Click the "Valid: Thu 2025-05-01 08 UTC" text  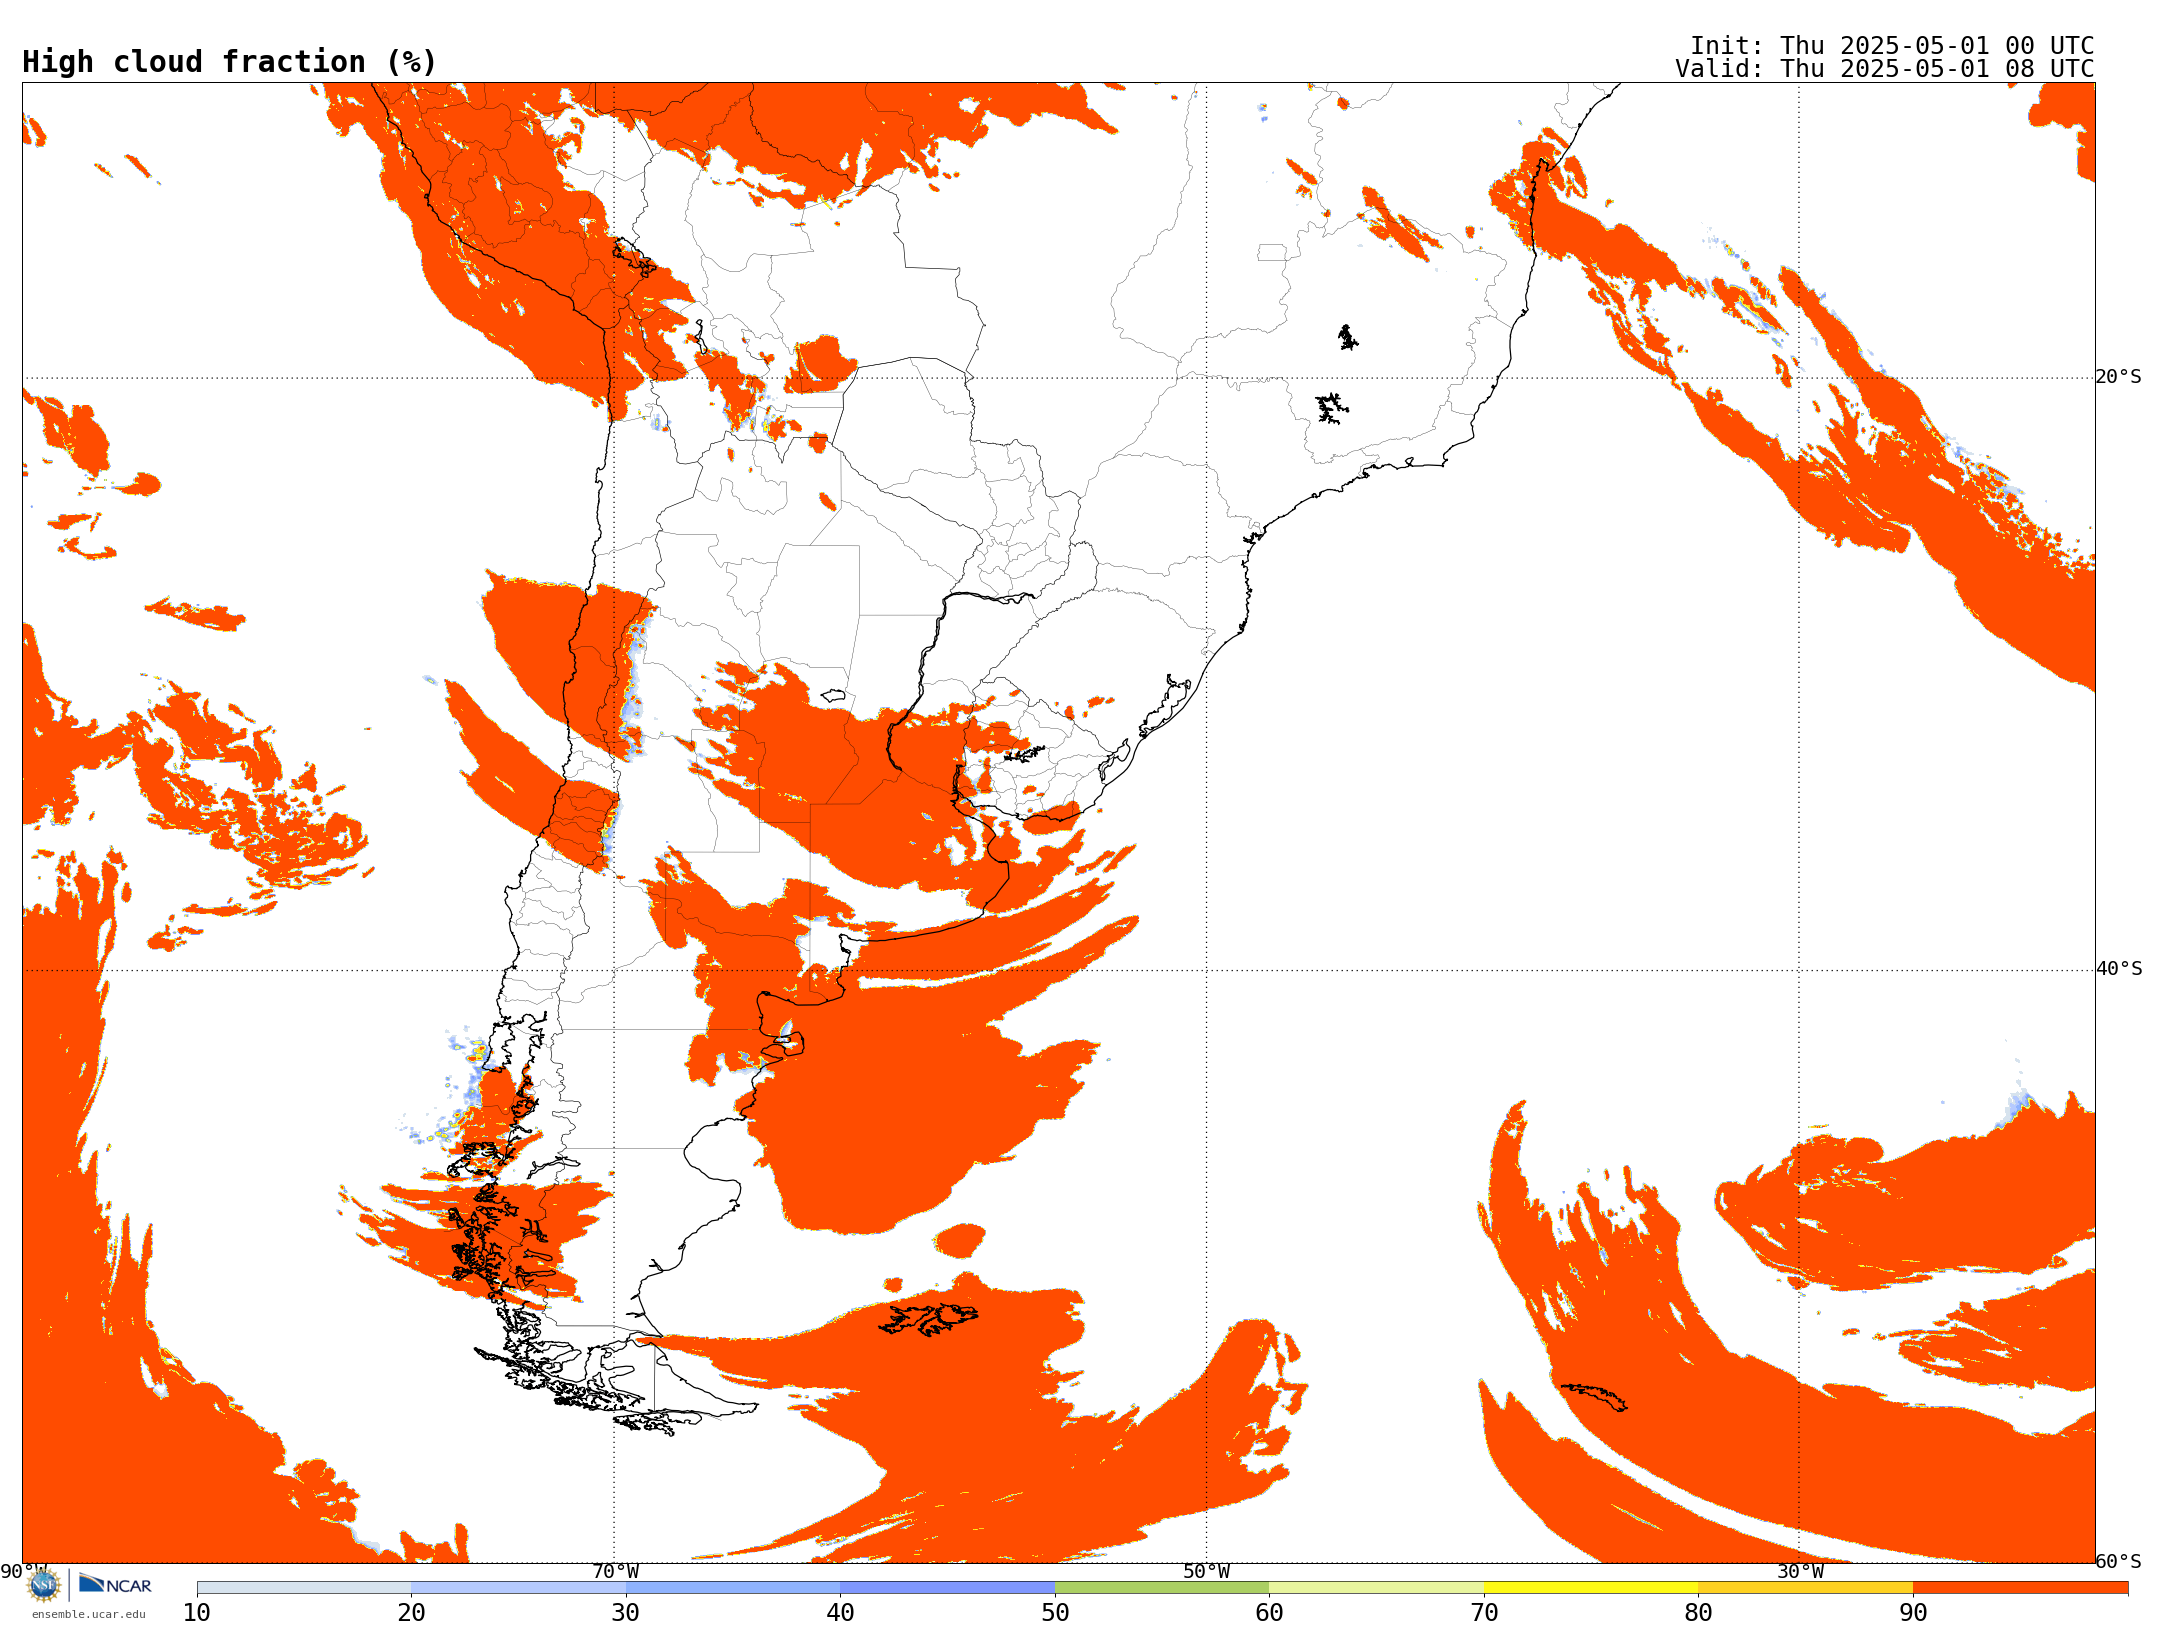(1885, 69)
